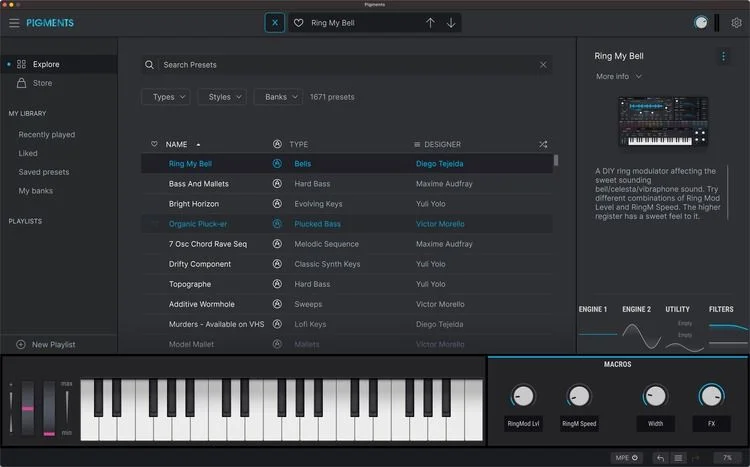This screenshot has width=750, height=467.
Task: Click the Store bag icon
Action: click(22, 83)
